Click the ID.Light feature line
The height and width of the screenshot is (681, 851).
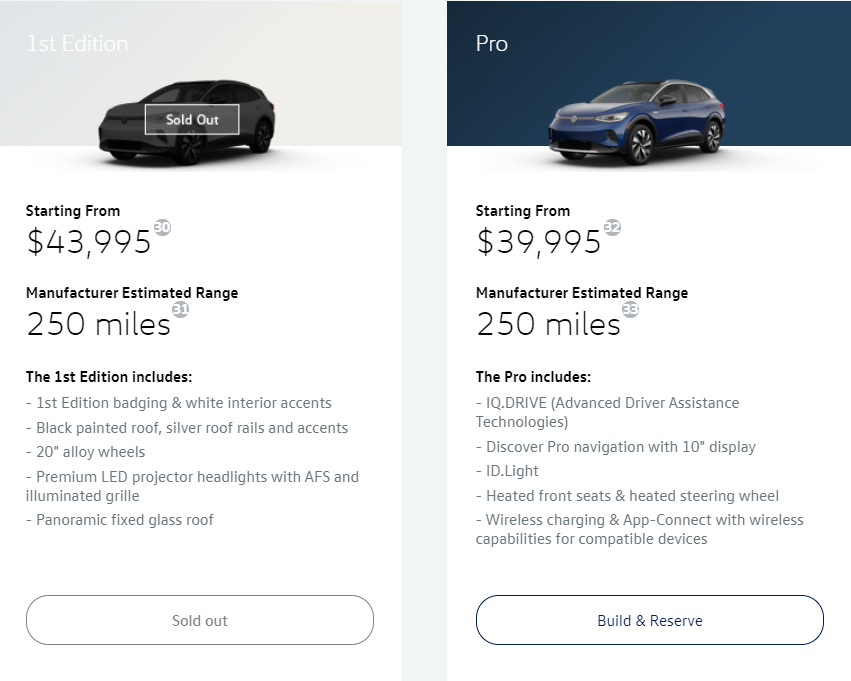[x=507, y=471]
